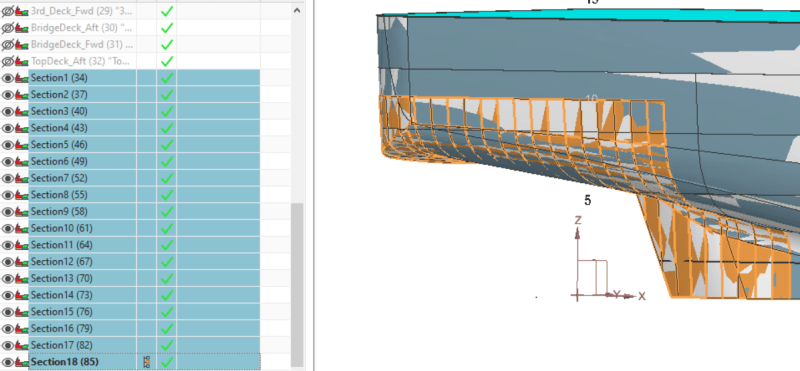Screen dimensions: 800x371
Task: Hide Section1 (34) using its eye icon
Action: [x=7, y=78]
